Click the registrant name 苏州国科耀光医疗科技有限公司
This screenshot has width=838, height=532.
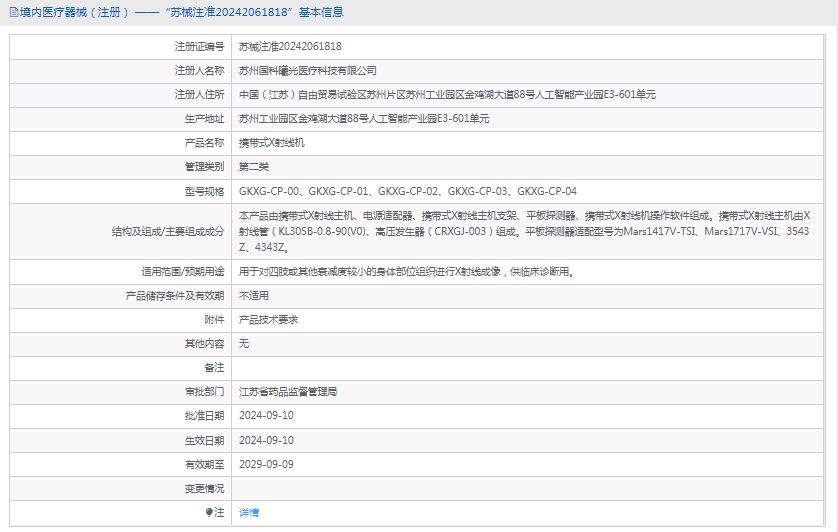point(308,70)
